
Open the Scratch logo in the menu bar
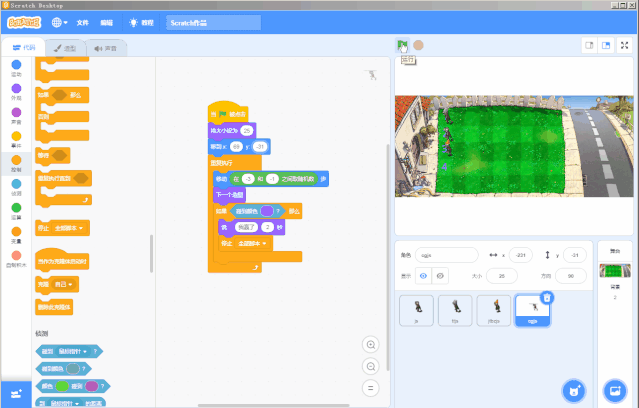coord(24,22)
